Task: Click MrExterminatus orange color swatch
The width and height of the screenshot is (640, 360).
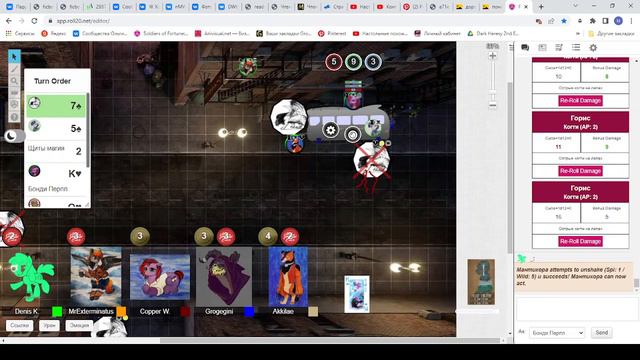Action: (x=121, y=311)
